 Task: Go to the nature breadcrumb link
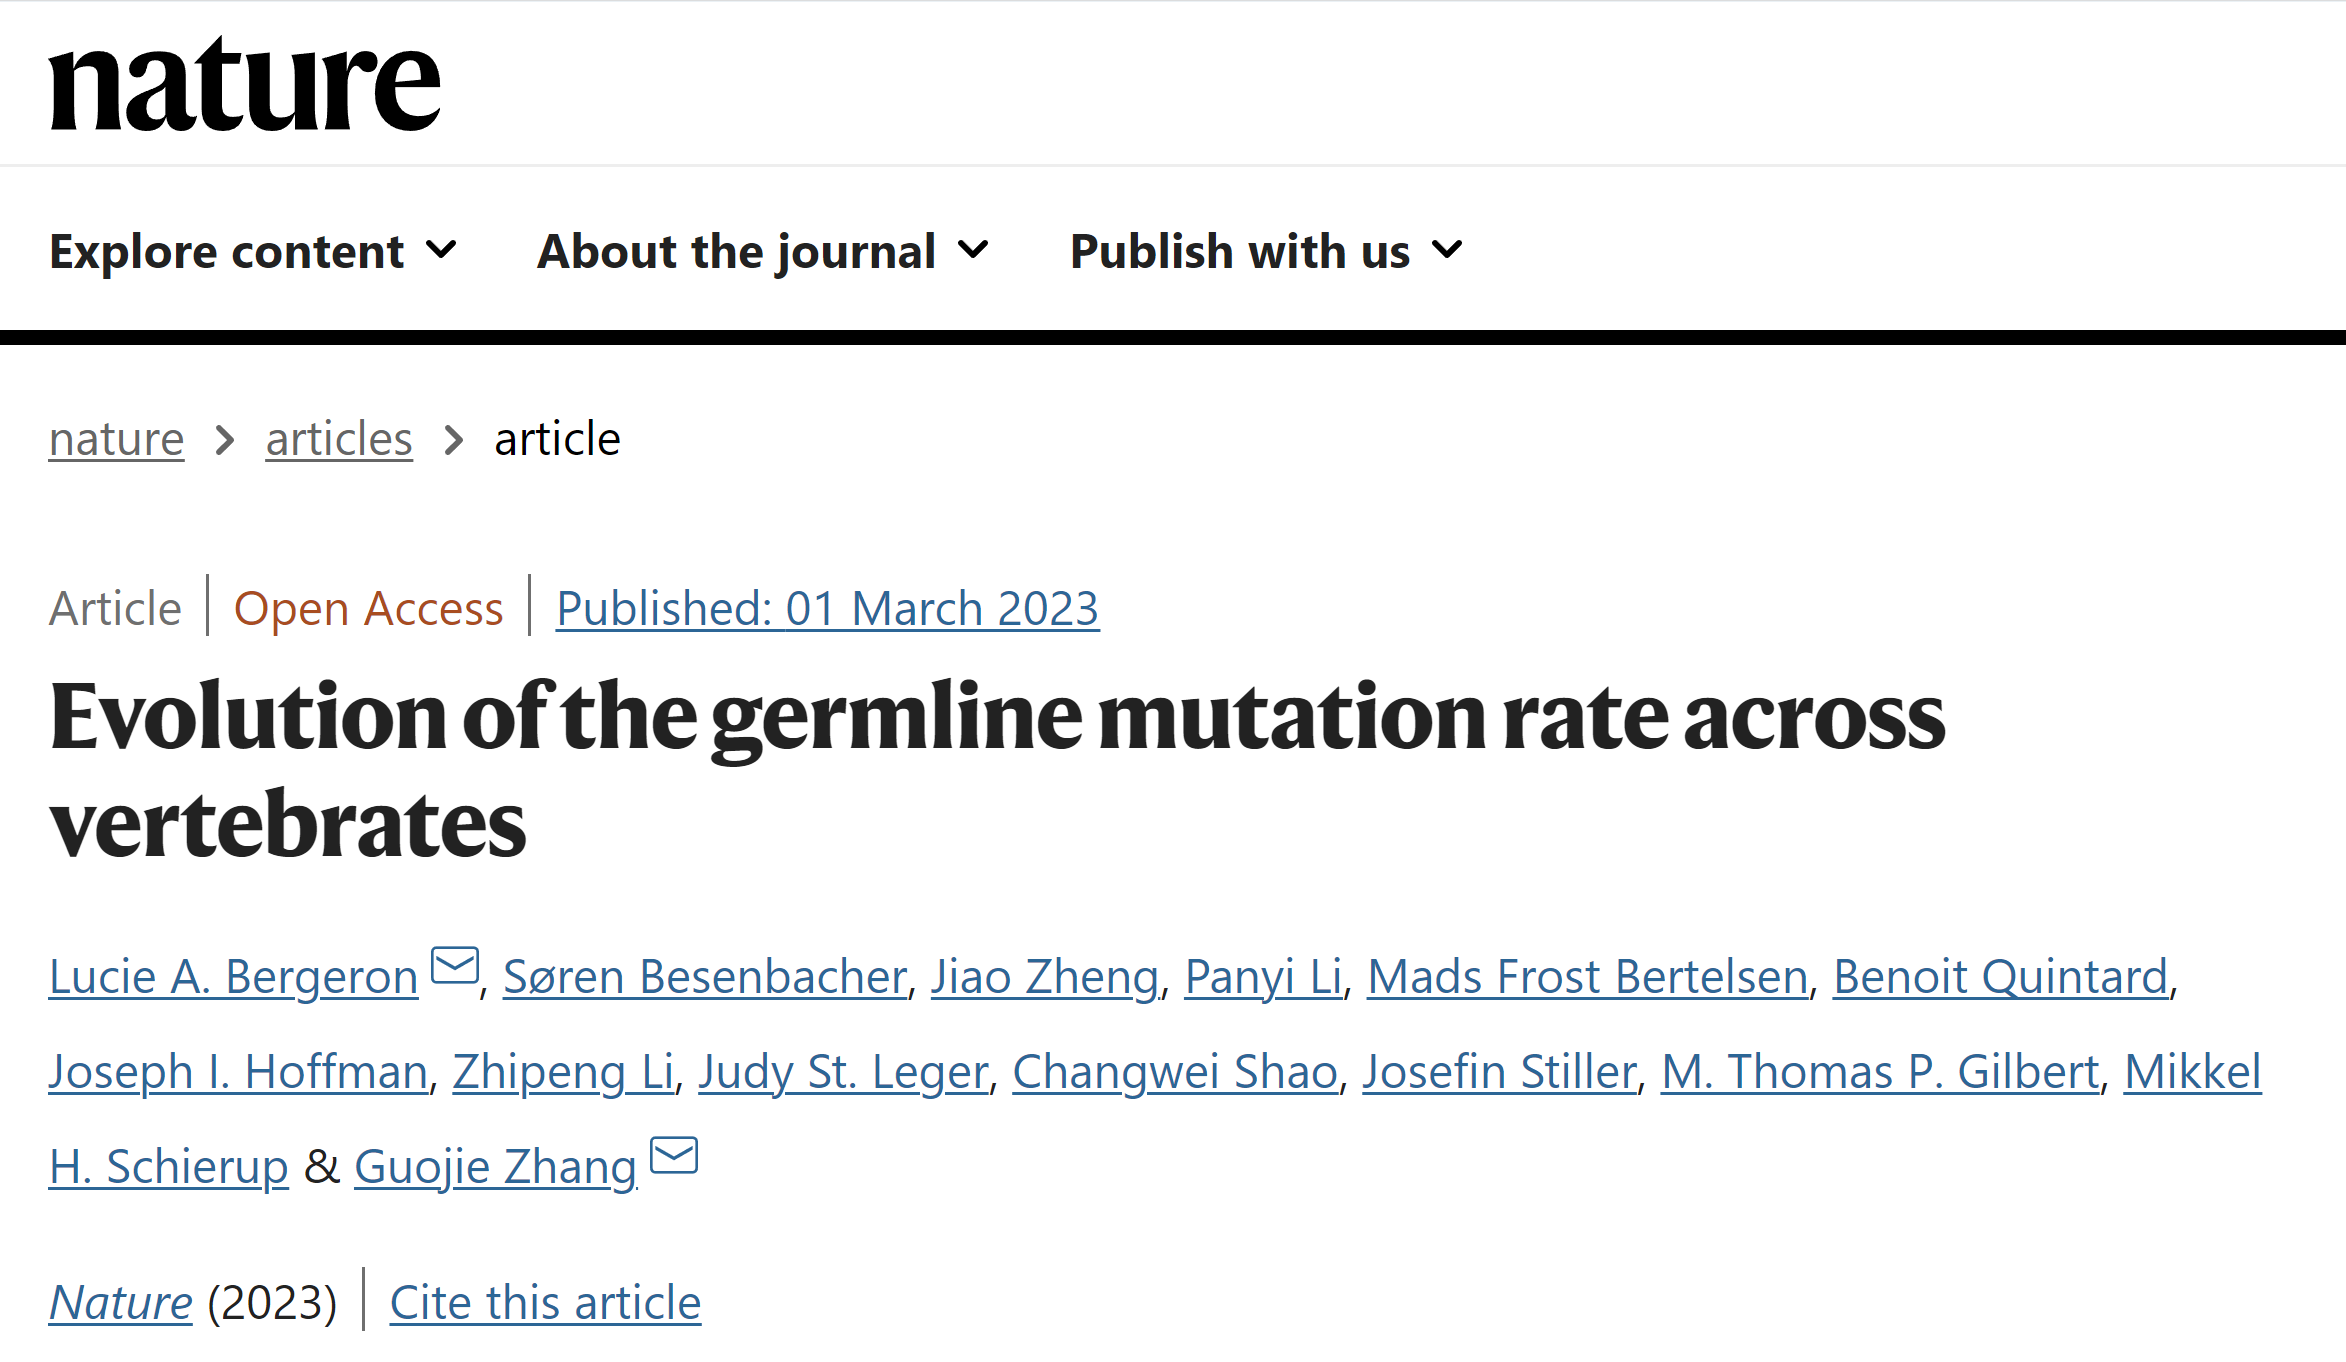(x=116, y=439)
